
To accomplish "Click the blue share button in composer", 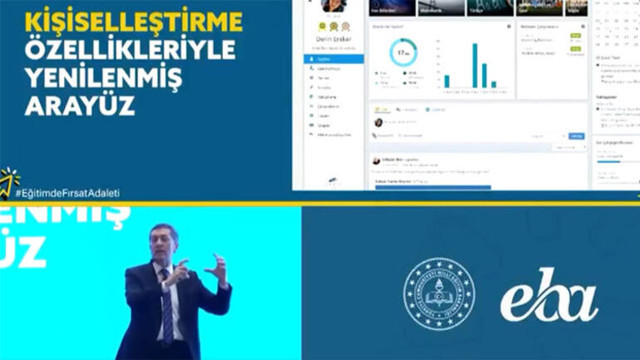I will [576, 136].
